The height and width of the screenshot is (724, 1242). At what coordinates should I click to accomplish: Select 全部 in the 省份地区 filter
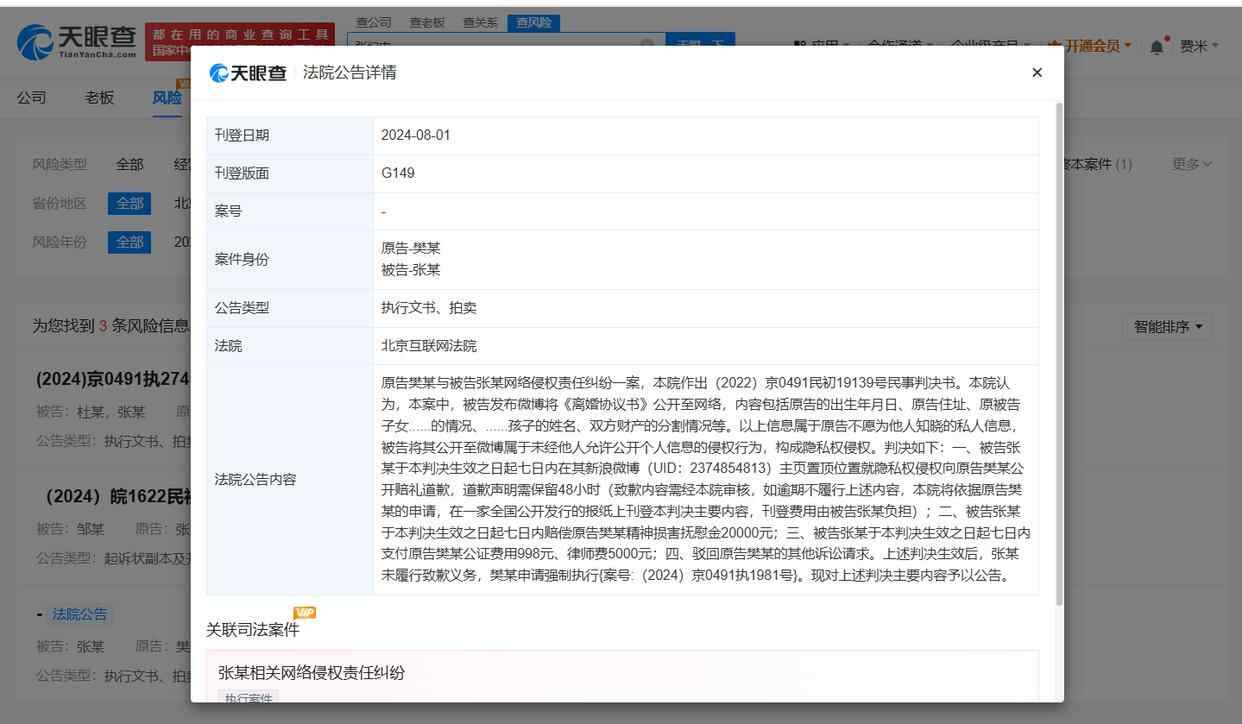point(129,203)
